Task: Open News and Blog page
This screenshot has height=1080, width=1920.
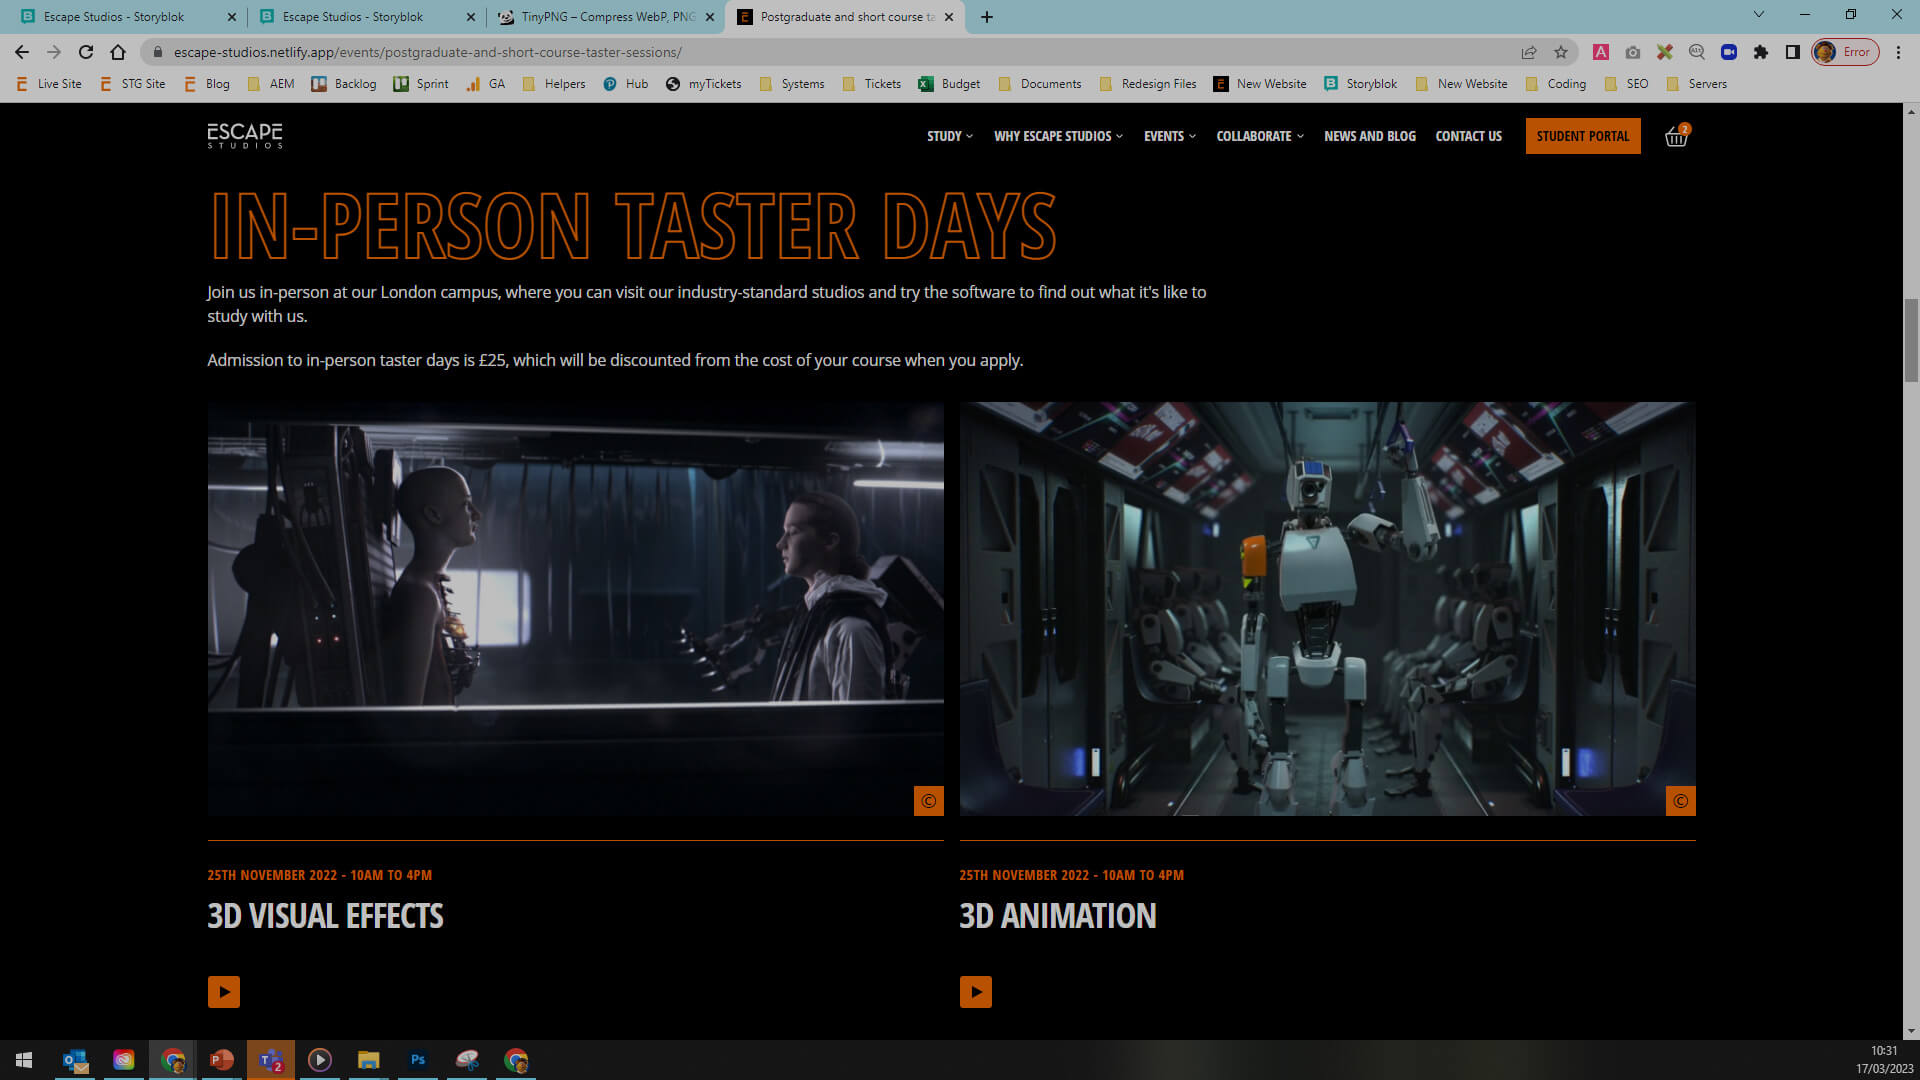Action: pyautogui.click(x=1370, y=136)
